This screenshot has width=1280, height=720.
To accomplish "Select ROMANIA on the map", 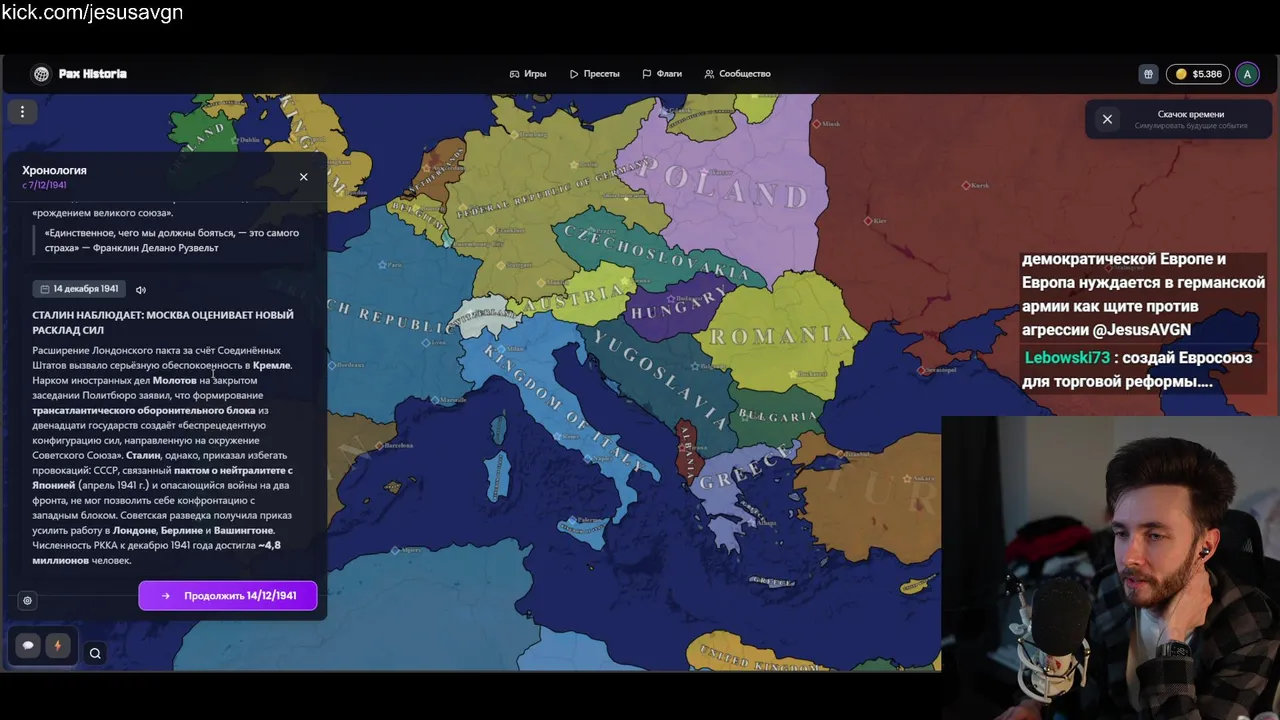I will click(x=783, y=335).
